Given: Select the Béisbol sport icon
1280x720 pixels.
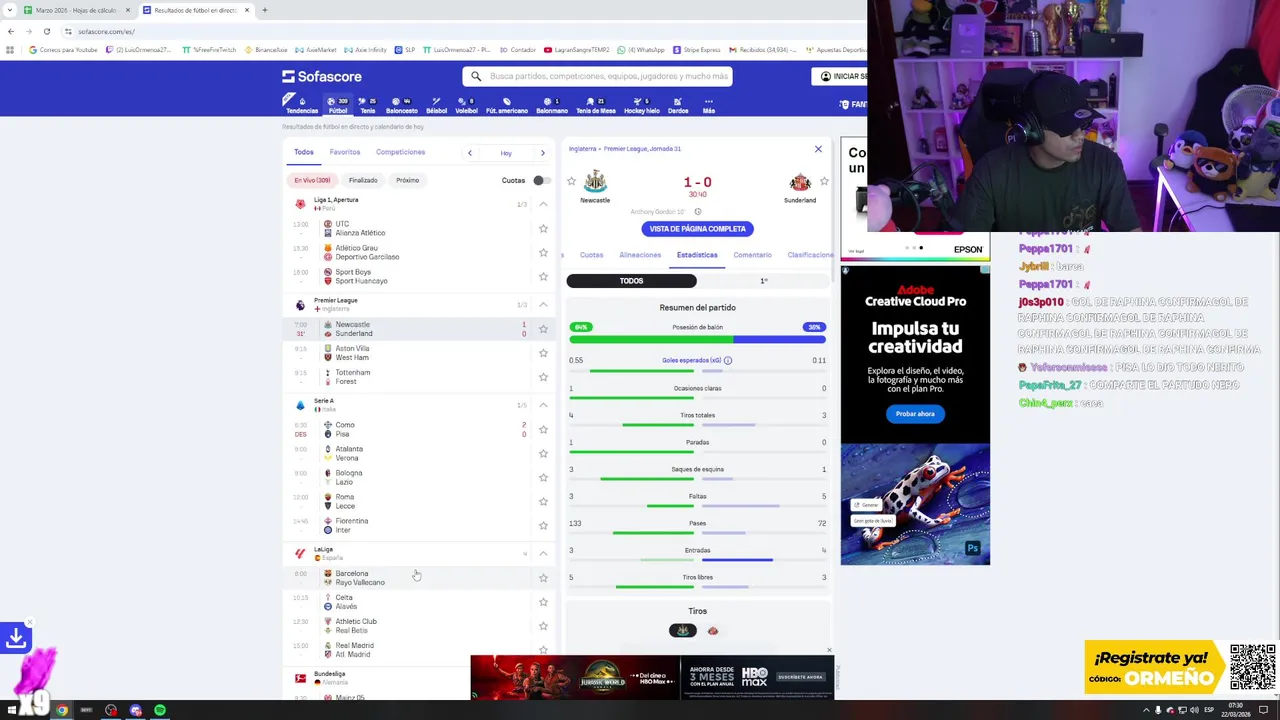Looking at the screenshot, I should 436,104.
